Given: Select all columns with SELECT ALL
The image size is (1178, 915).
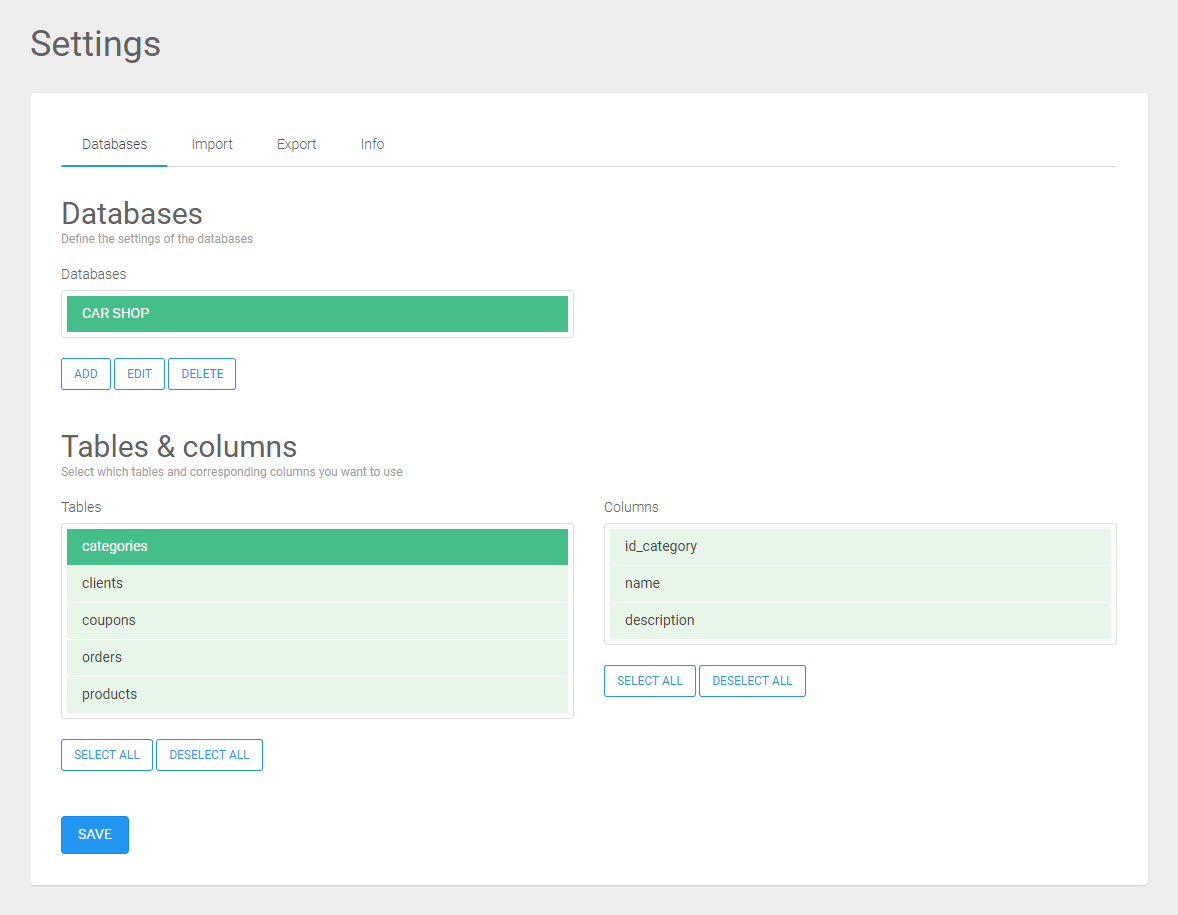Looking at the screenshot, I should (x=650, y=681).
